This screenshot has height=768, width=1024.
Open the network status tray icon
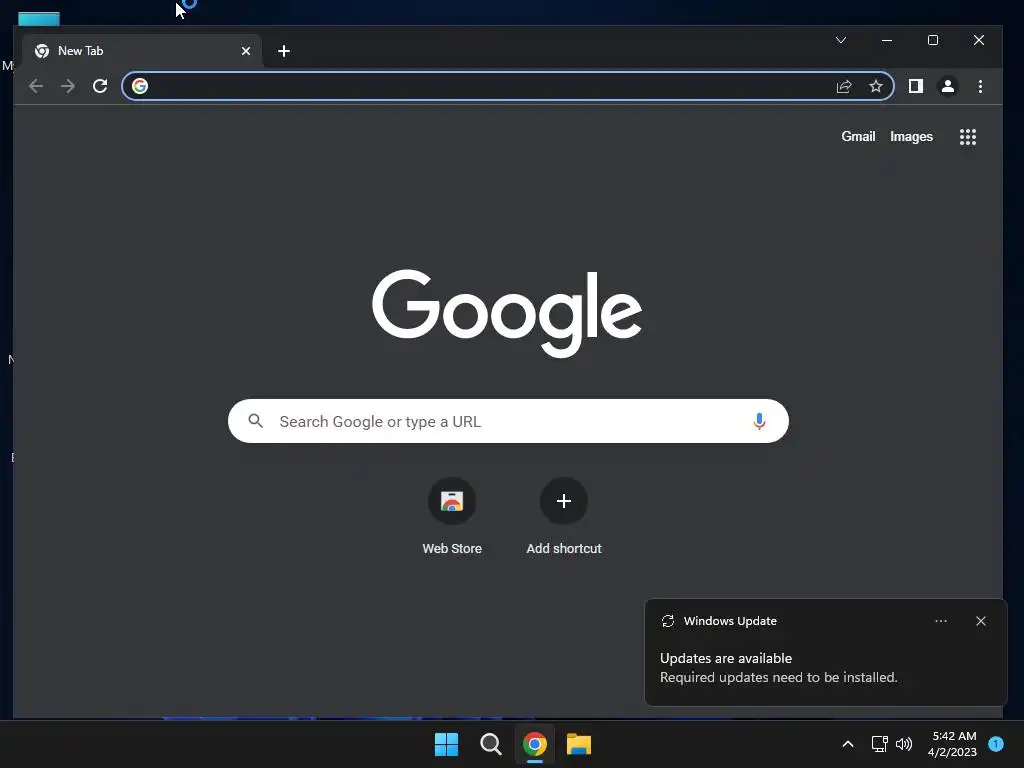tap(880, 744)
